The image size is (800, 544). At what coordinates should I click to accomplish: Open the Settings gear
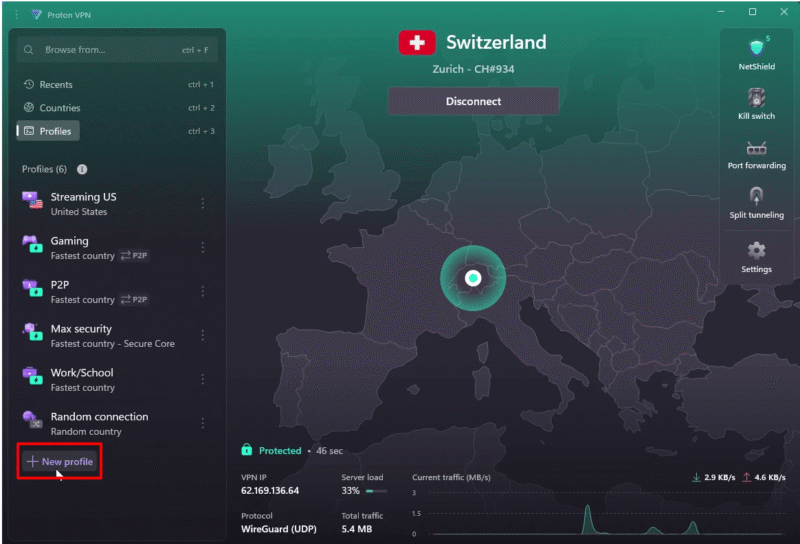(x=756, y=251)
